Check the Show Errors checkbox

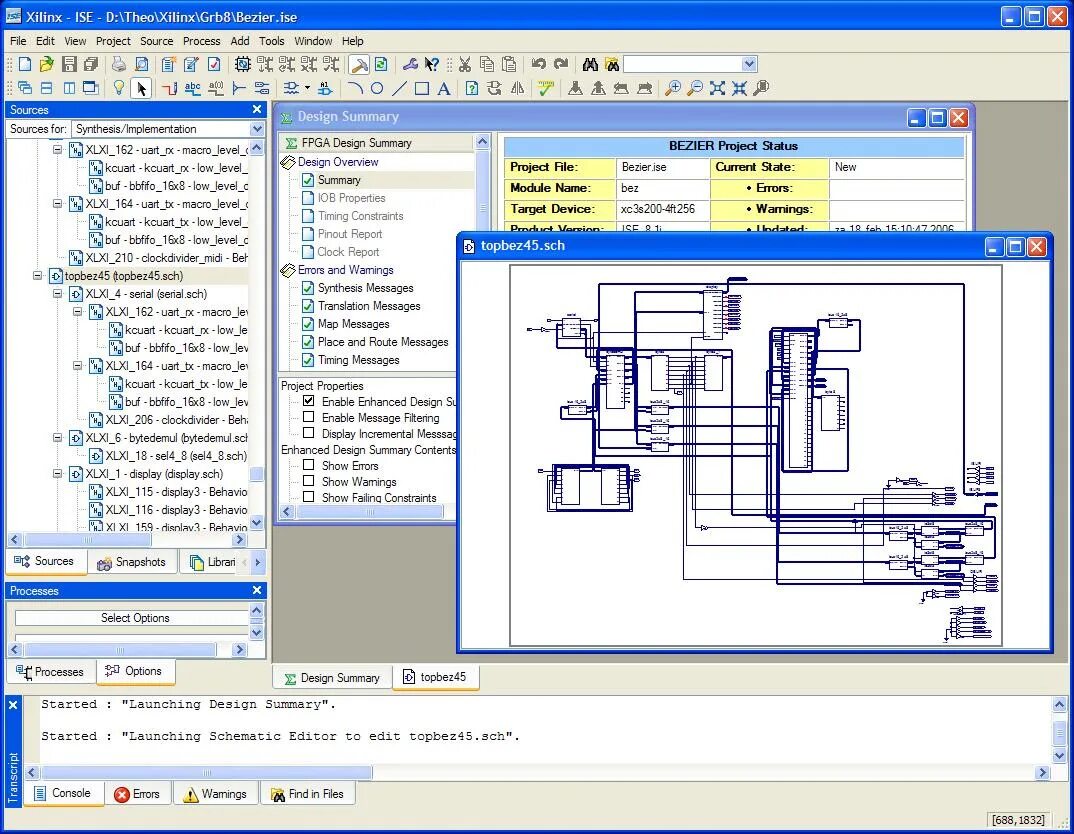pos(309,465)
